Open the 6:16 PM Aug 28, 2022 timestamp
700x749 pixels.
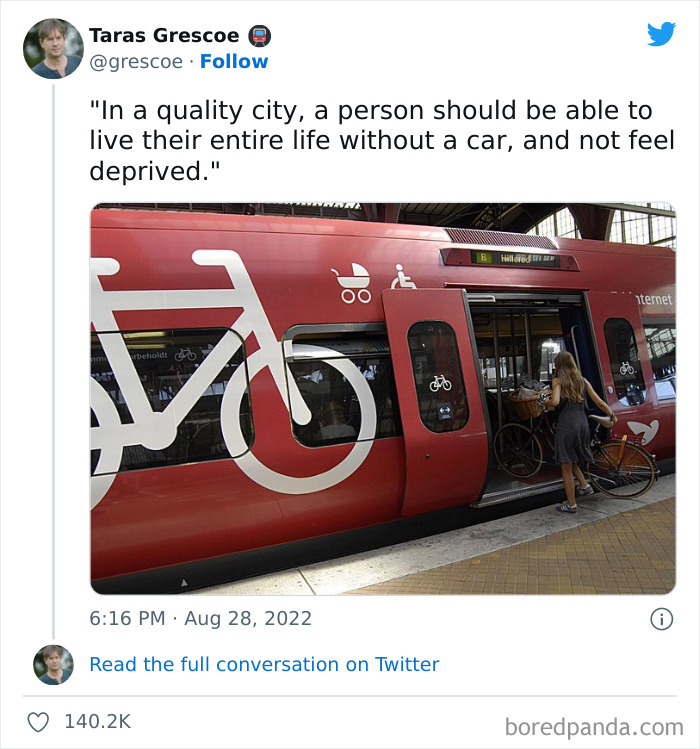(x=200, y=619)
